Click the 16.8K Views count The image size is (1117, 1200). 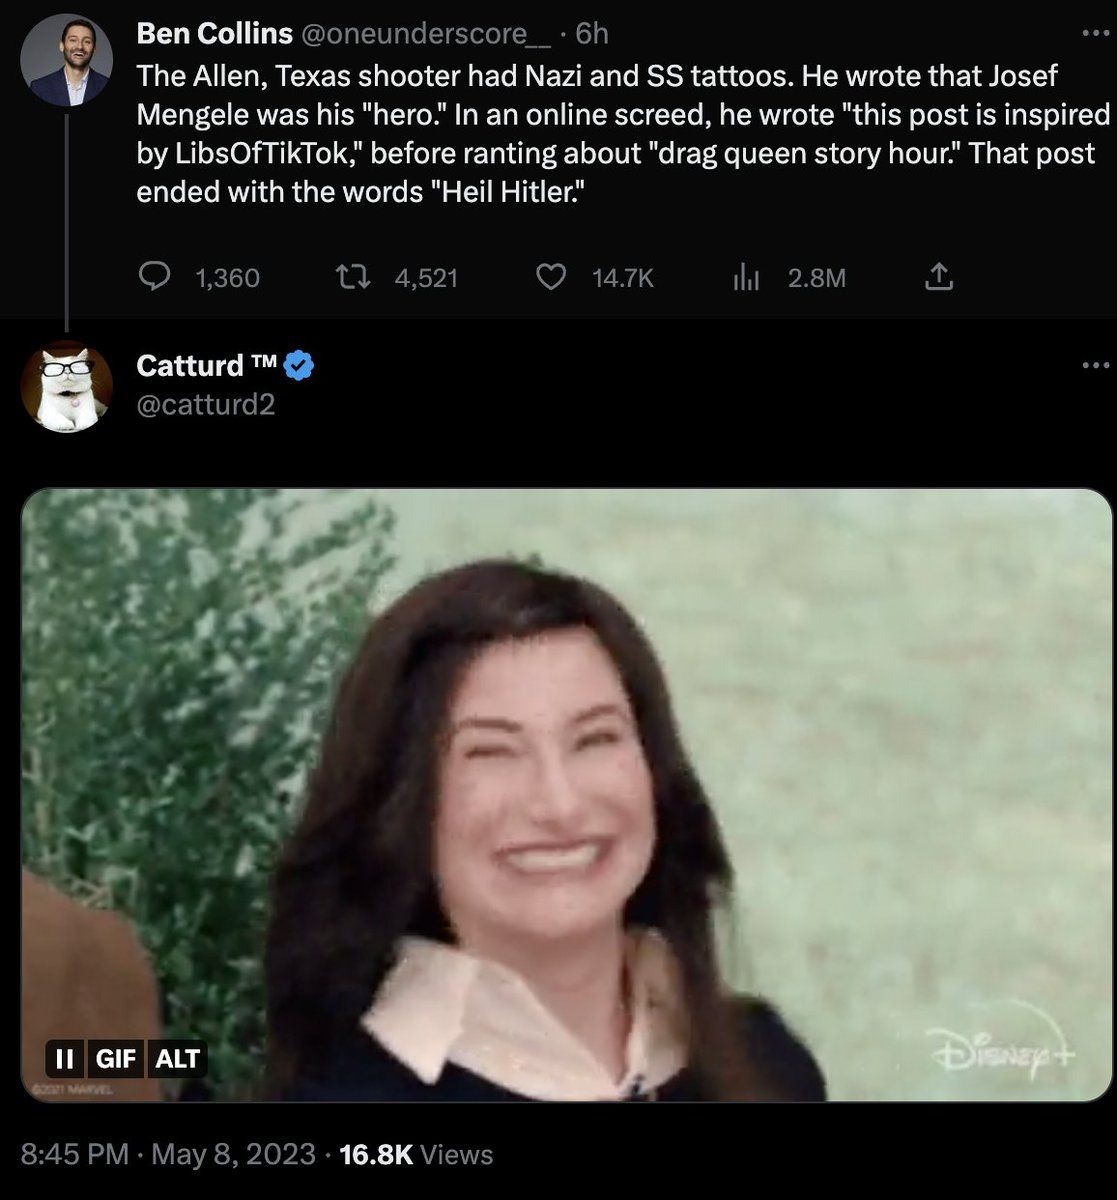pos(416,1155)
